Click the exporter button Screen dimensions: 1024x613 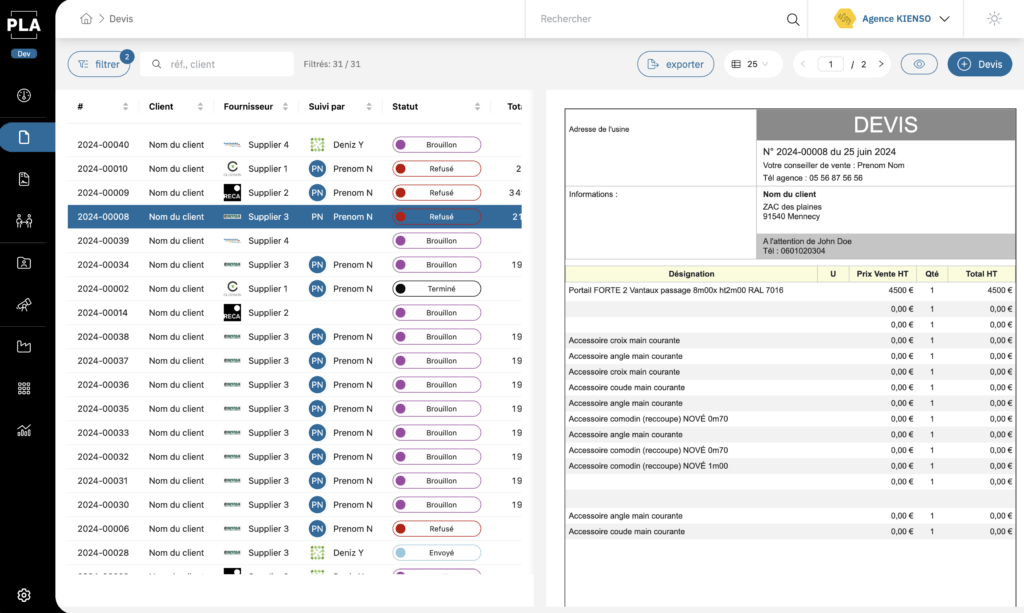(676, 62)
